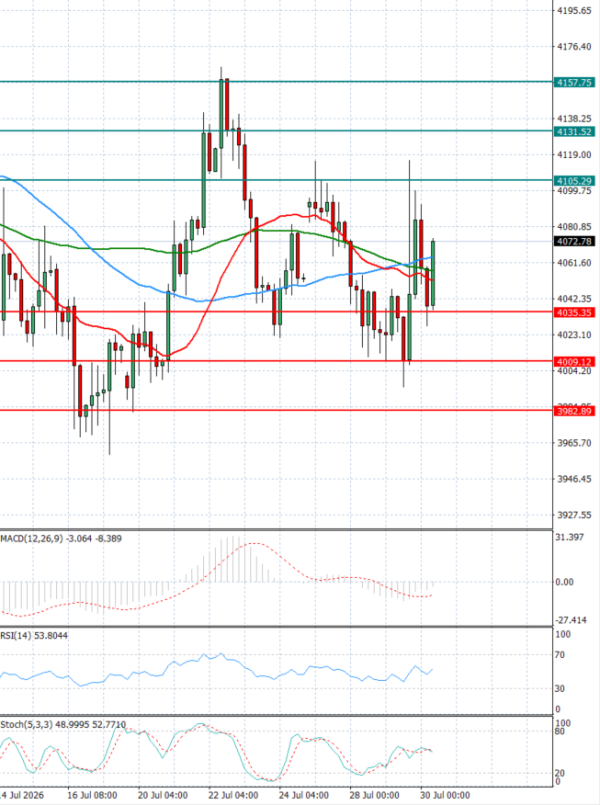600x805 pixels.
Task: Click the 30 Jul 00:00 date marker
Action: tap(445, 795)
